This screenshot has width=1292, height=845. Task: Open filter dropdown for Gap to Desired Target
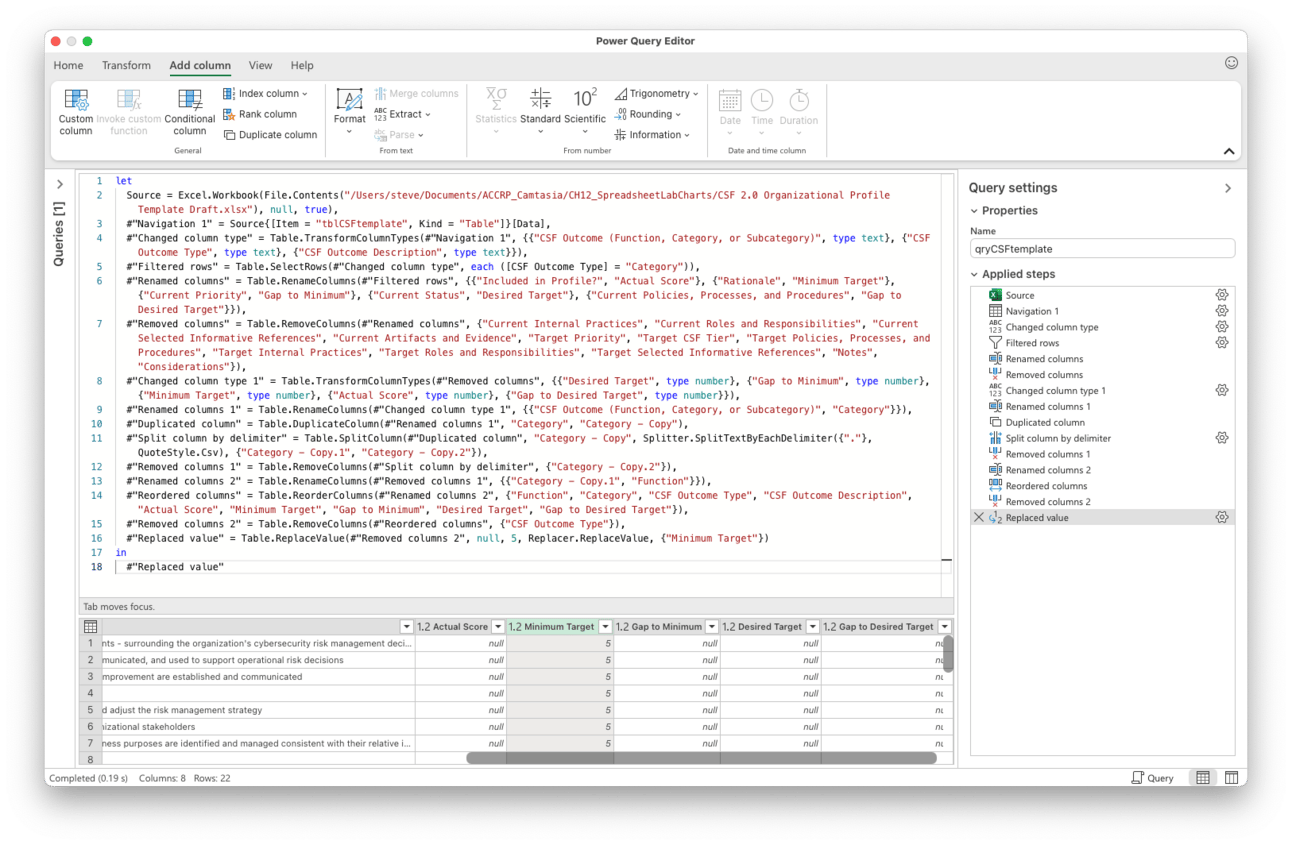(944, 627)
